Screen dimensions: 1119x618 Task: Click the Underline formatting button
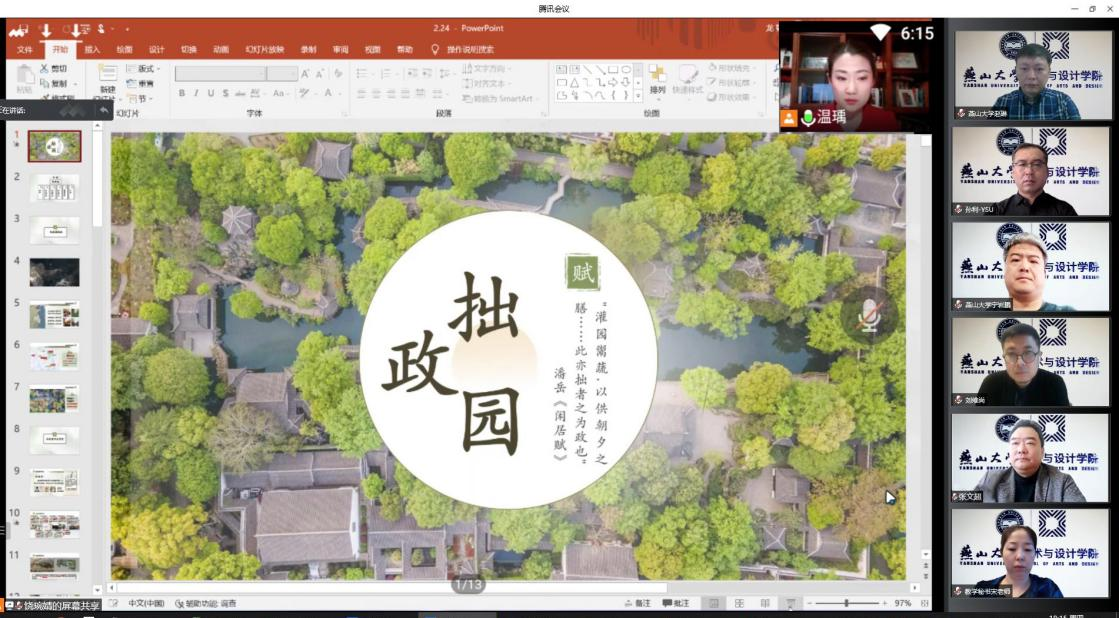point(210,93)
